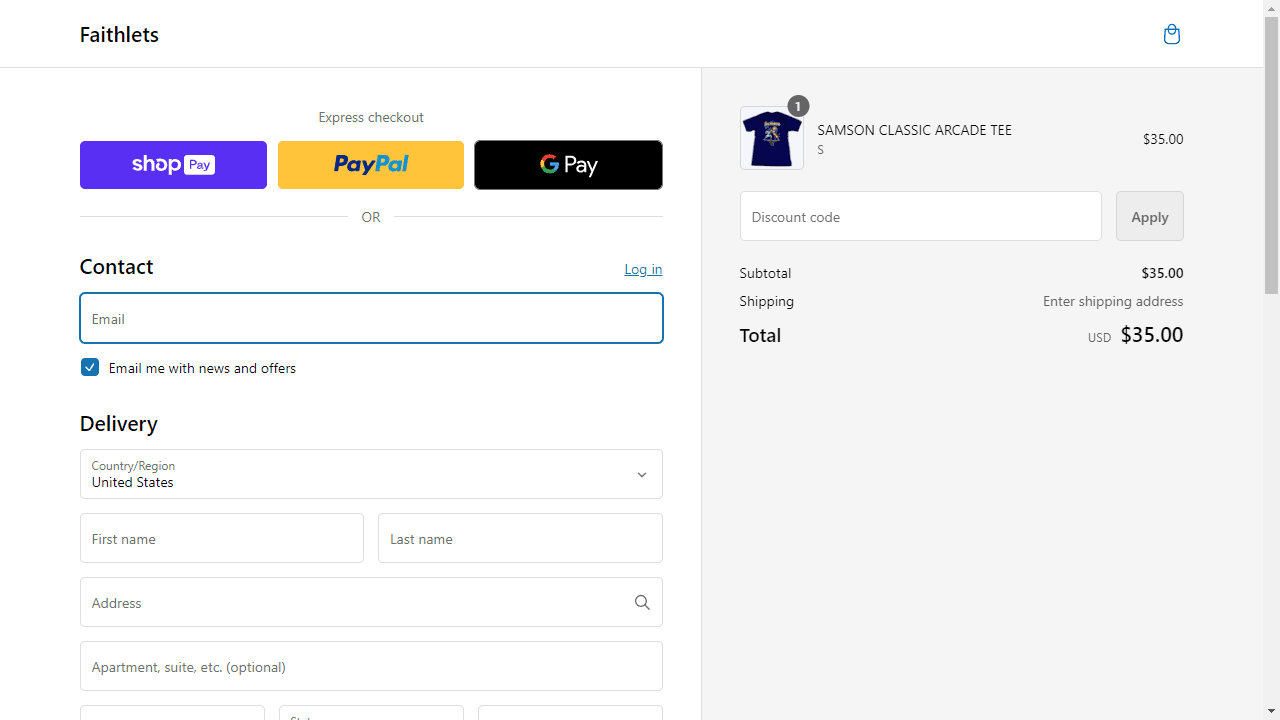The width and height of the screenshot is (1280, 720).
Task: Open the shopping bag cart icon
Action: click(1172, 34)
